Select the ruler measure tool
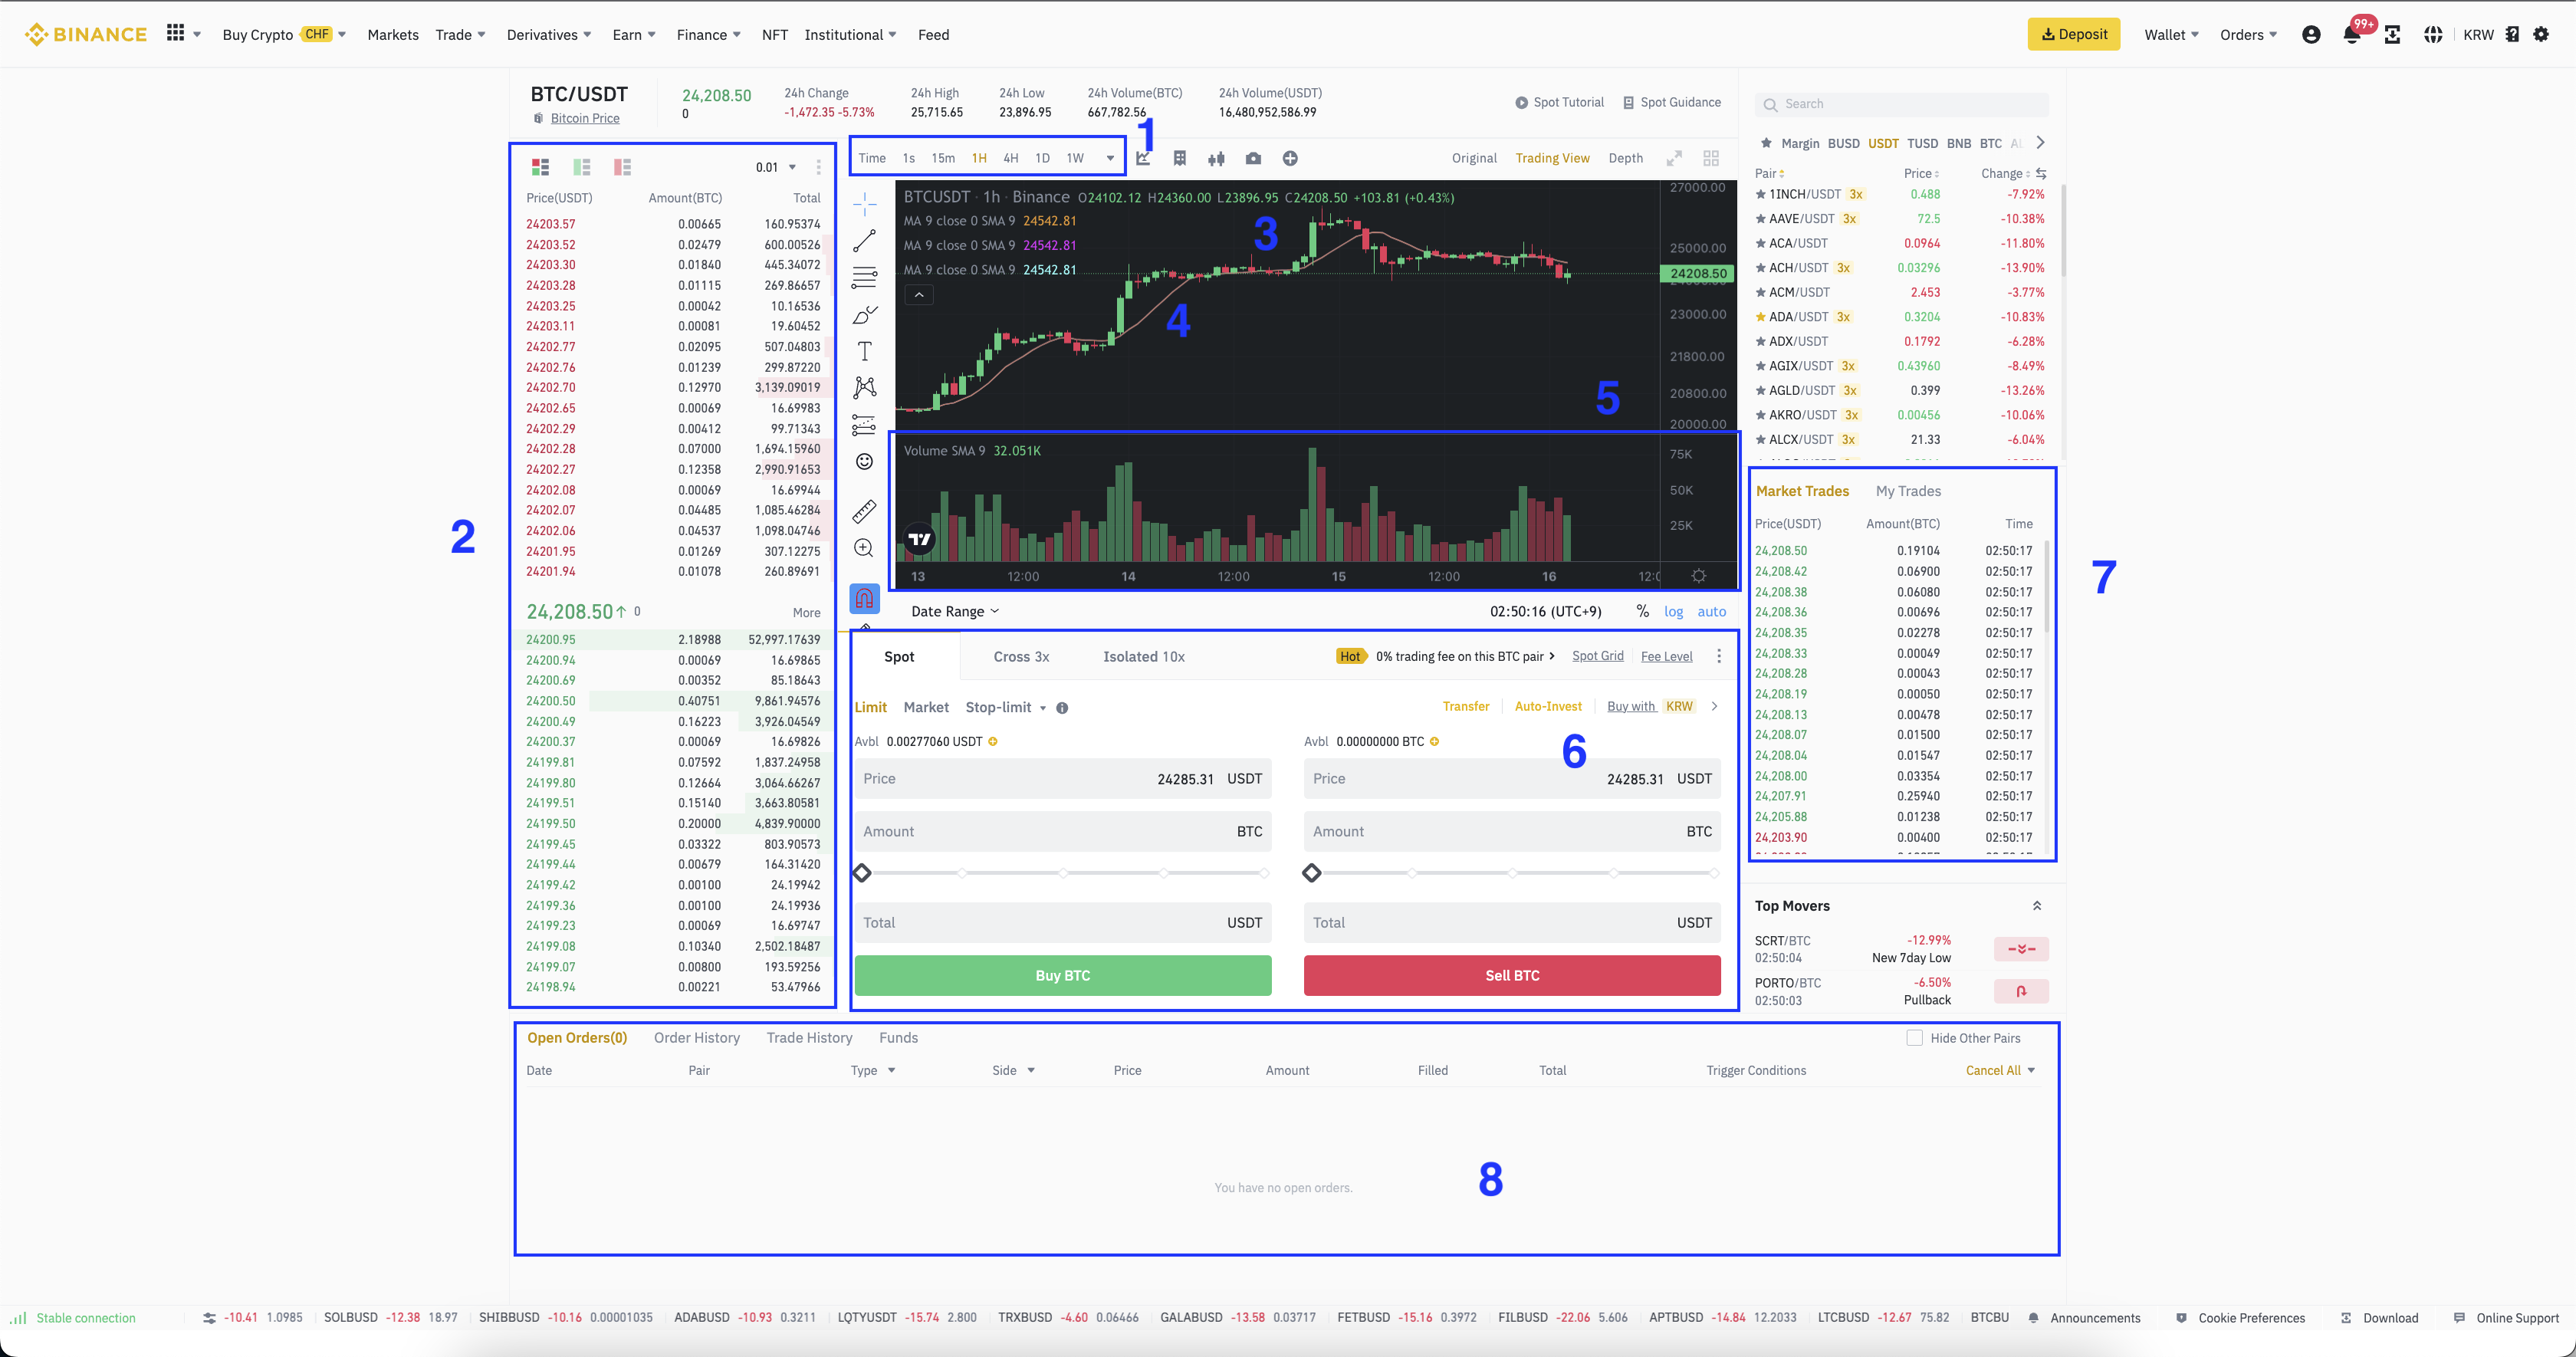Screen dimensions: 2576x1357 (864, 511)
